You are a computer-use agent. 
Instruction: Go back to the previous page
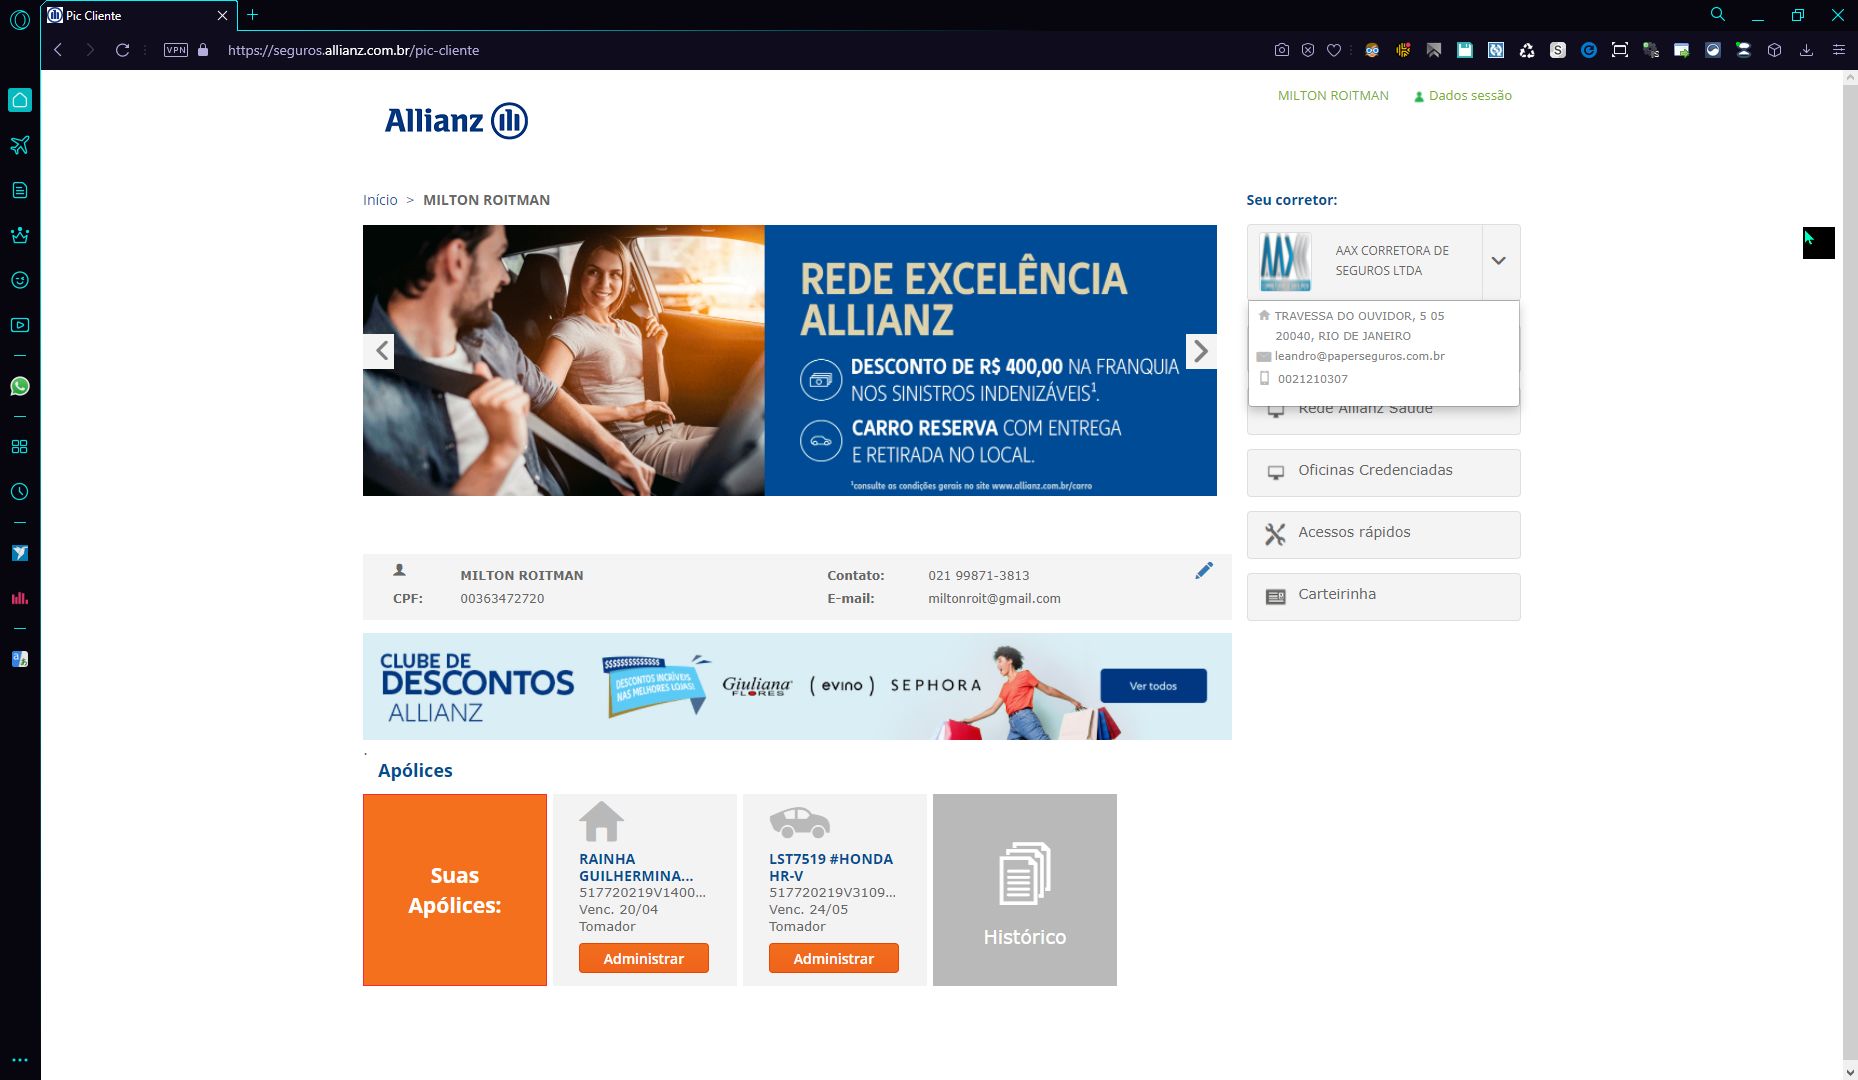[58, 50]
